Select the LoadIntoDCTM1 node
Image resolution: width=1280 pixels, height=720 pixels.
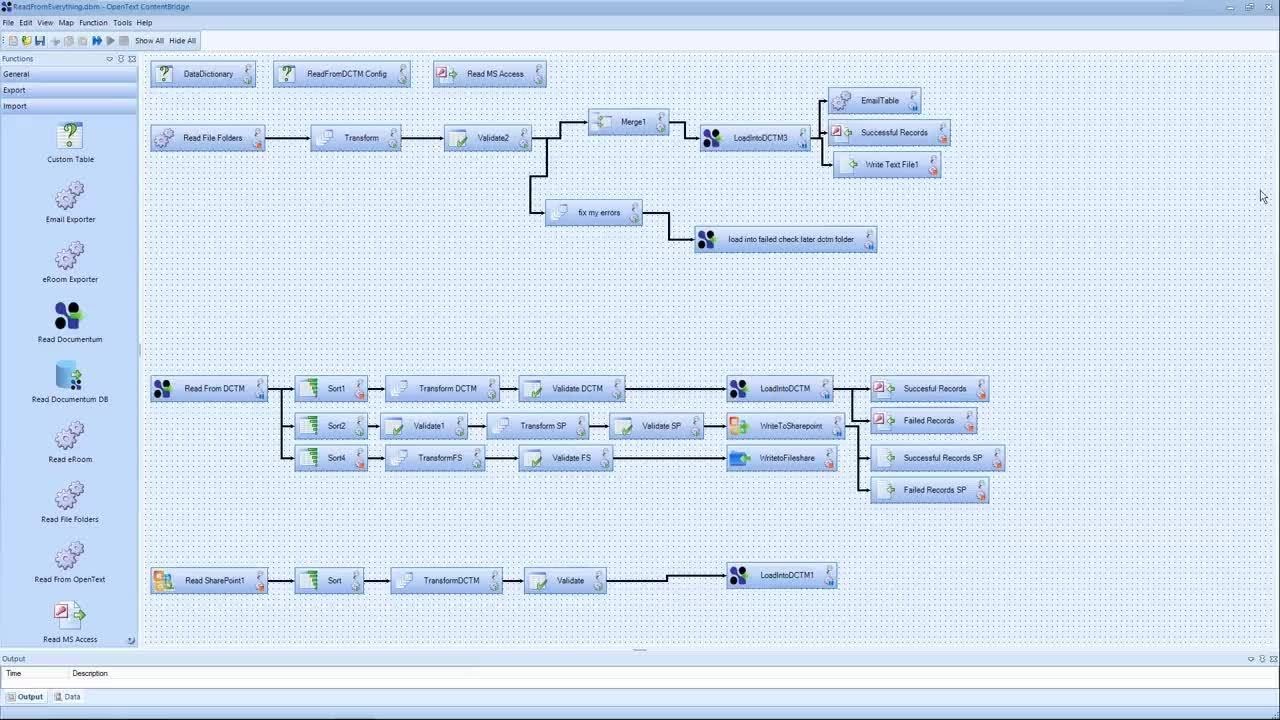[x=782, y=576]
